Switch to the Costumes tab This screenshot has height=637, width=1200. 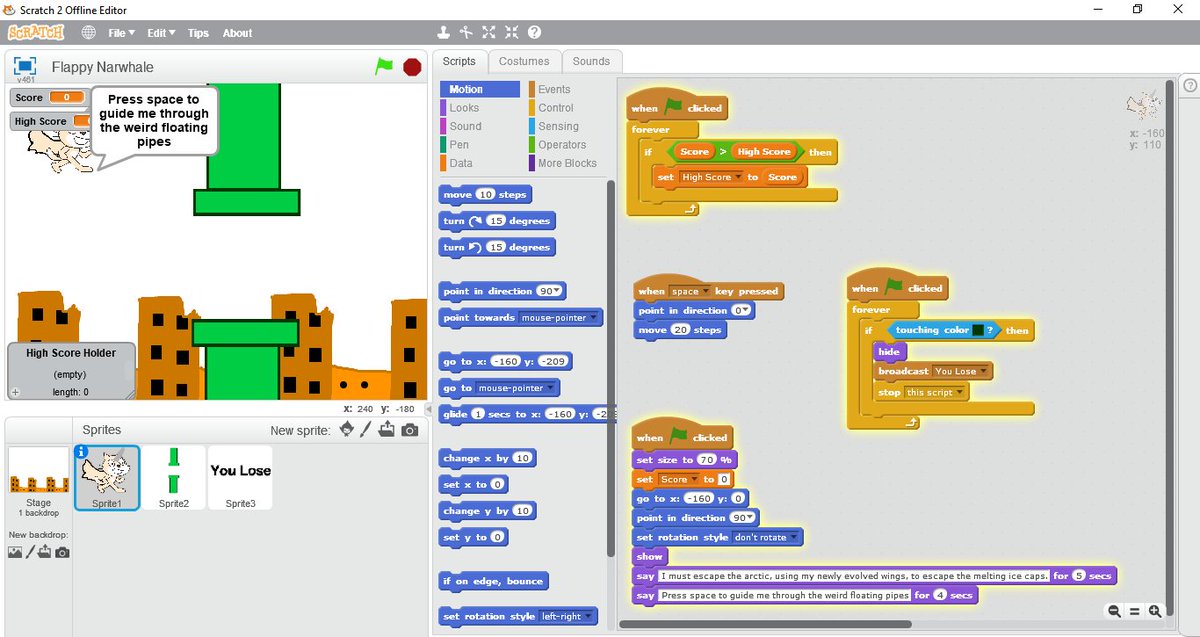[x=524, y=61]
